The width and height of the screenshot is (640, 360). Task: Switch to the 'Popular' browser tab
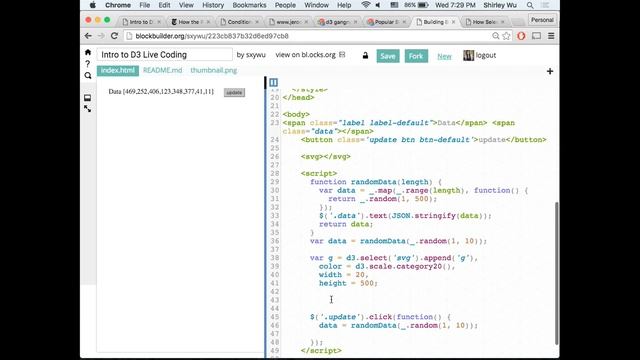click(385, 22)
